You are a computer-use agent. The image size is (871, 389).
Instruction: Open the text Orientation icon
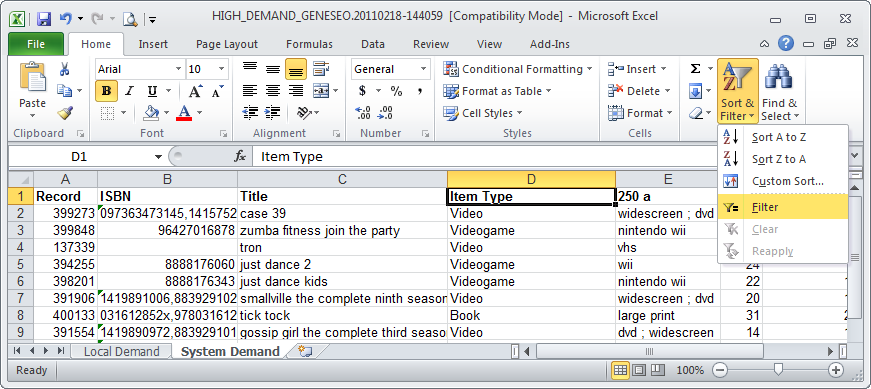point(303,113)
